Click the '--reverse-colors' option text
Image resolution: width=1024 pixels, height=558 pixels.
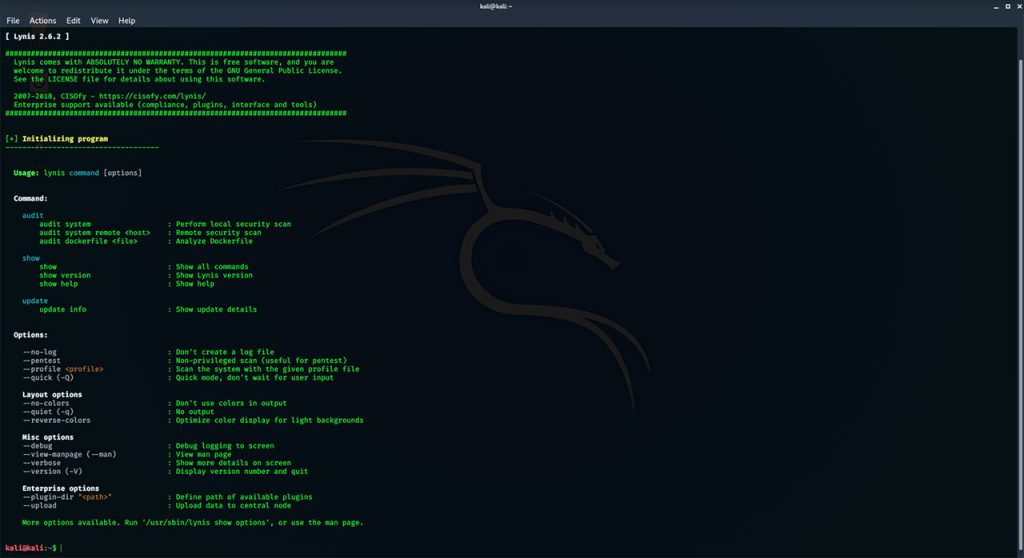(57, 420)
